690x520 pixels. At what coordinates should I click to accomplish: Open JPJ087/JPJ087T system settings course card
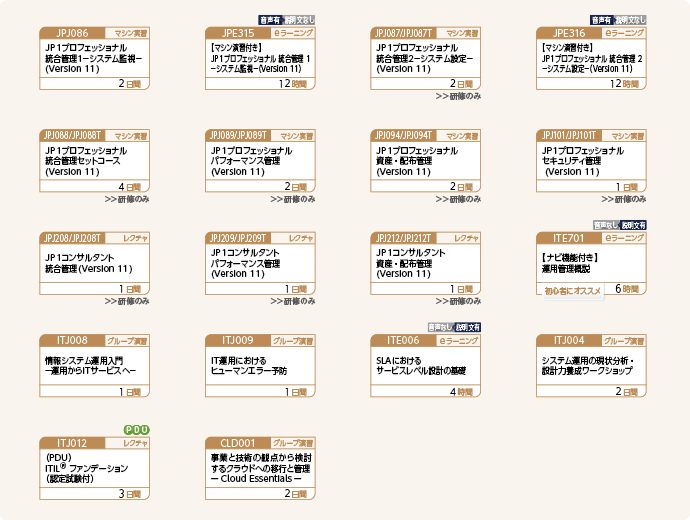pyautogui.click(x=426, y=59)
